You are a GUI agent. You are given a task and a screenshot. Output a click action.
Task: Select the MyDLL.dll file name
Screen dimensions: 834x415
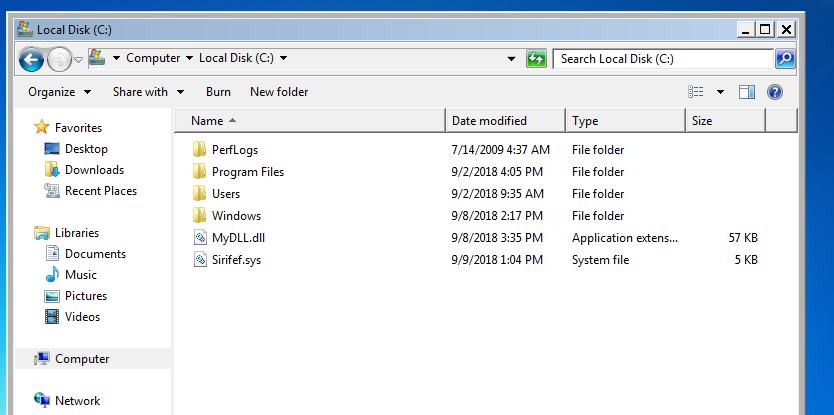(238, 238)
